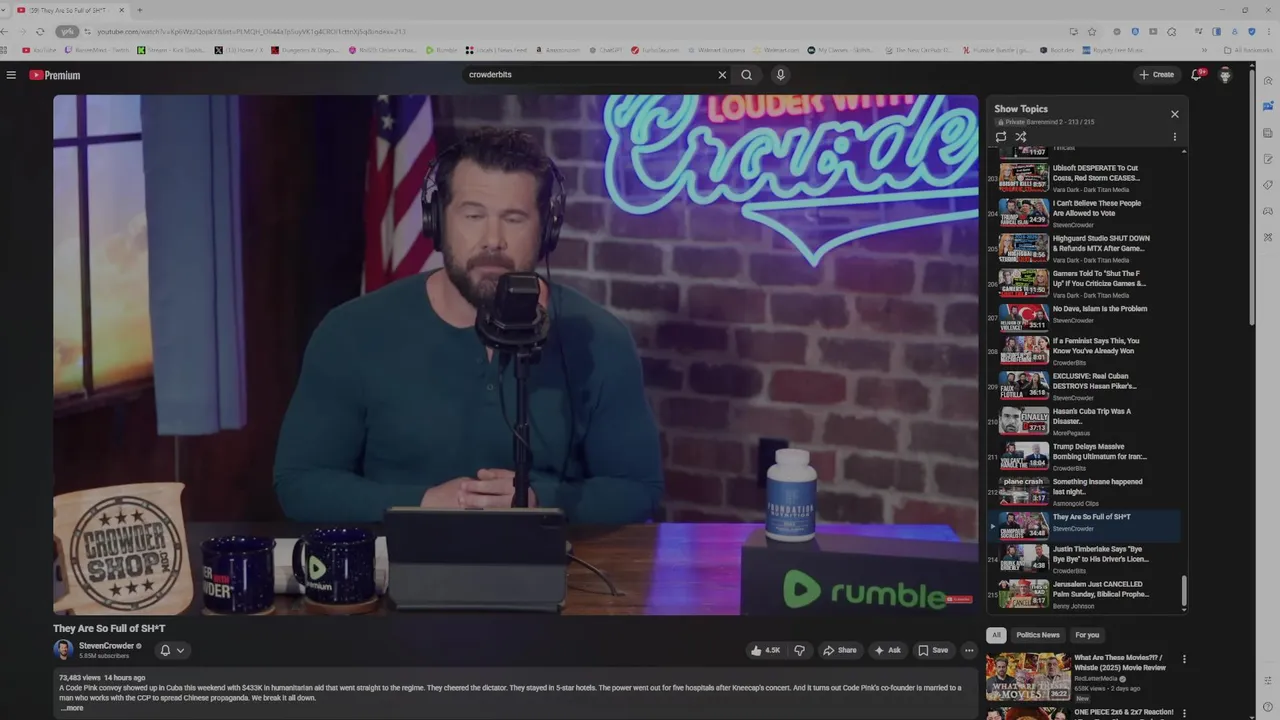
Task: Play 'Trump Delays Massive Bombing Ultimatum' item
Action: pos(1084,456)
